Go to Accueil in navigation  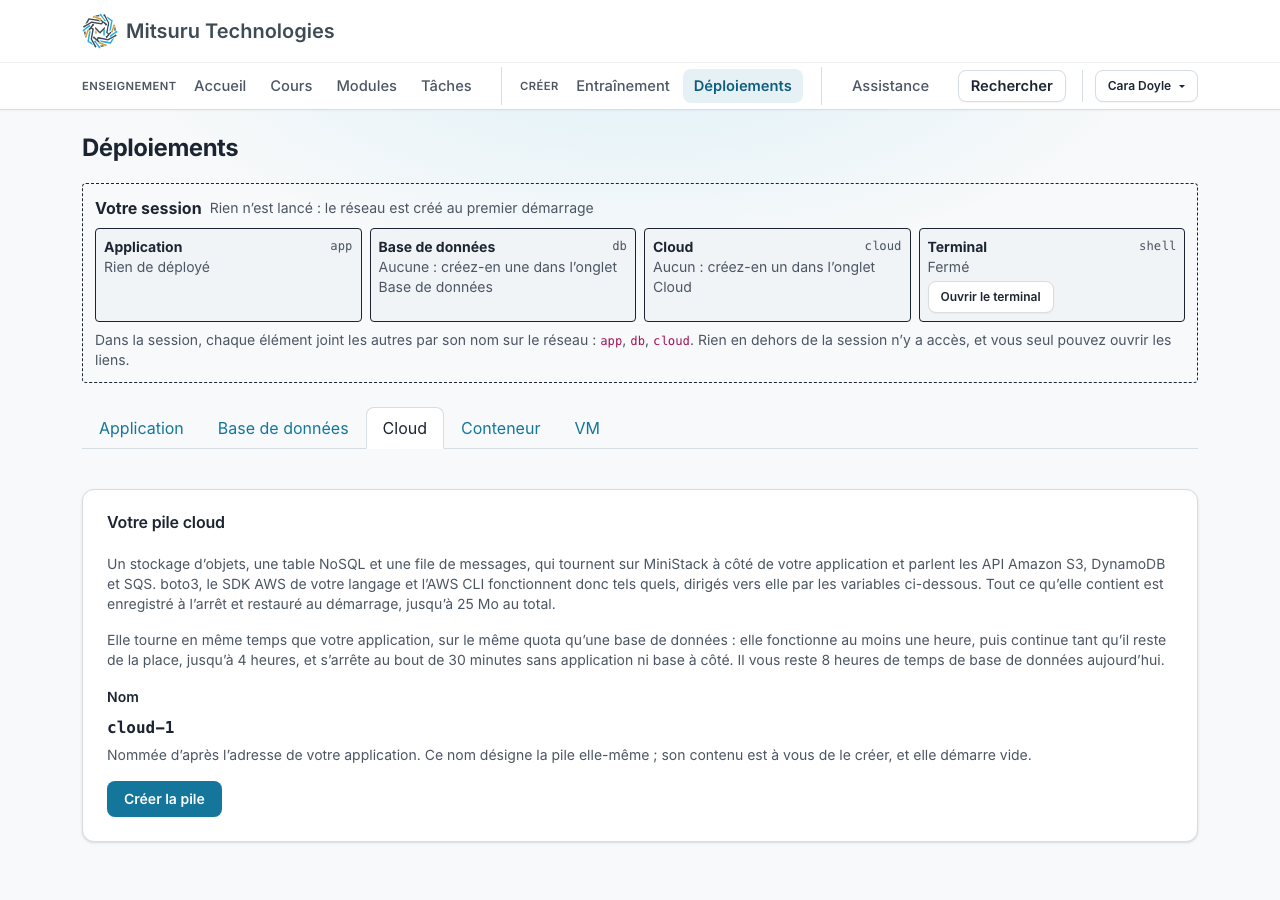[220, 86]
